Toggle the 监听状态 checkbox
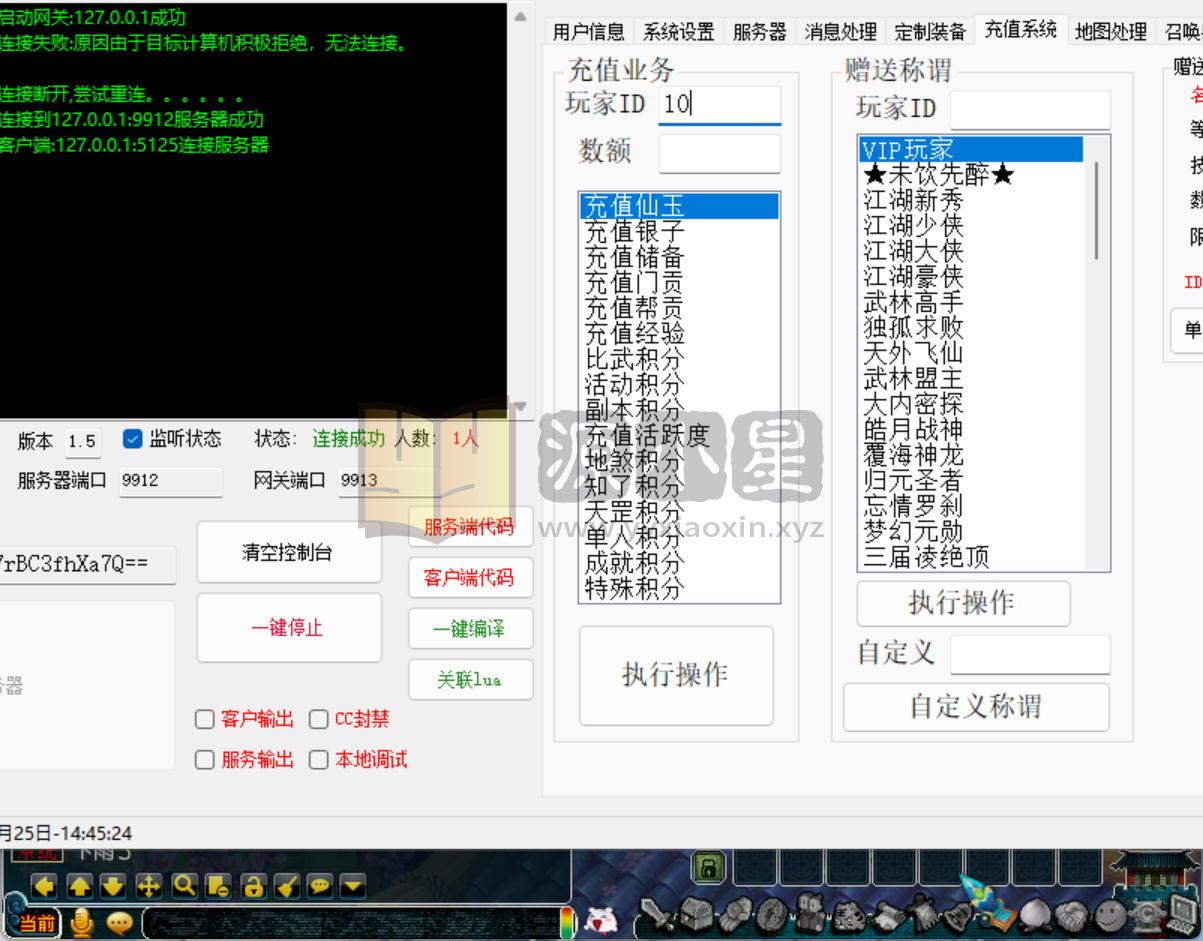This screenshot has height=941, width=1203. 133,438
